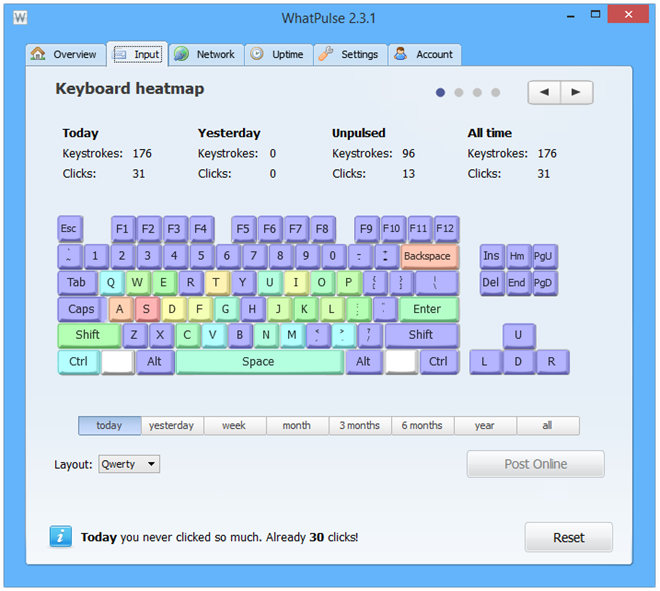The image size is (660, 591).
Task: Click the Del key on heatmap
Action: (492, 282)
